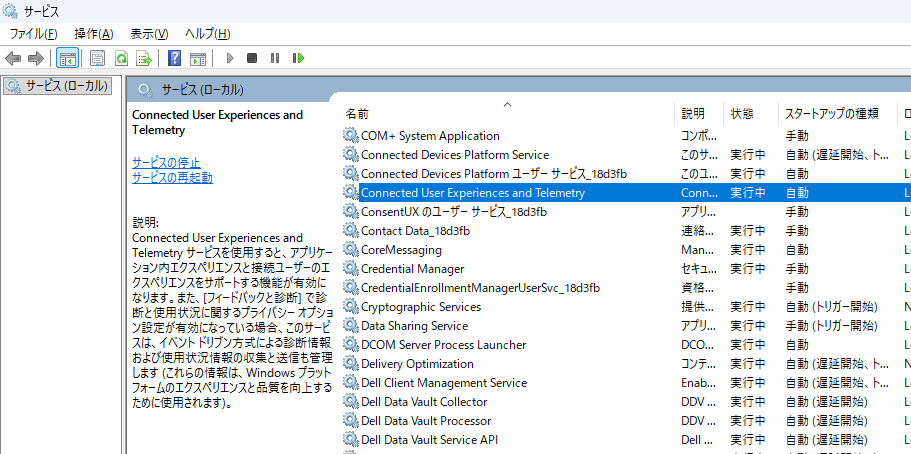Image resolution: width=911 pixels, height=454 pixels.
Task: Toggle the show/hide action pane button
Action: (x=198, y=58)
